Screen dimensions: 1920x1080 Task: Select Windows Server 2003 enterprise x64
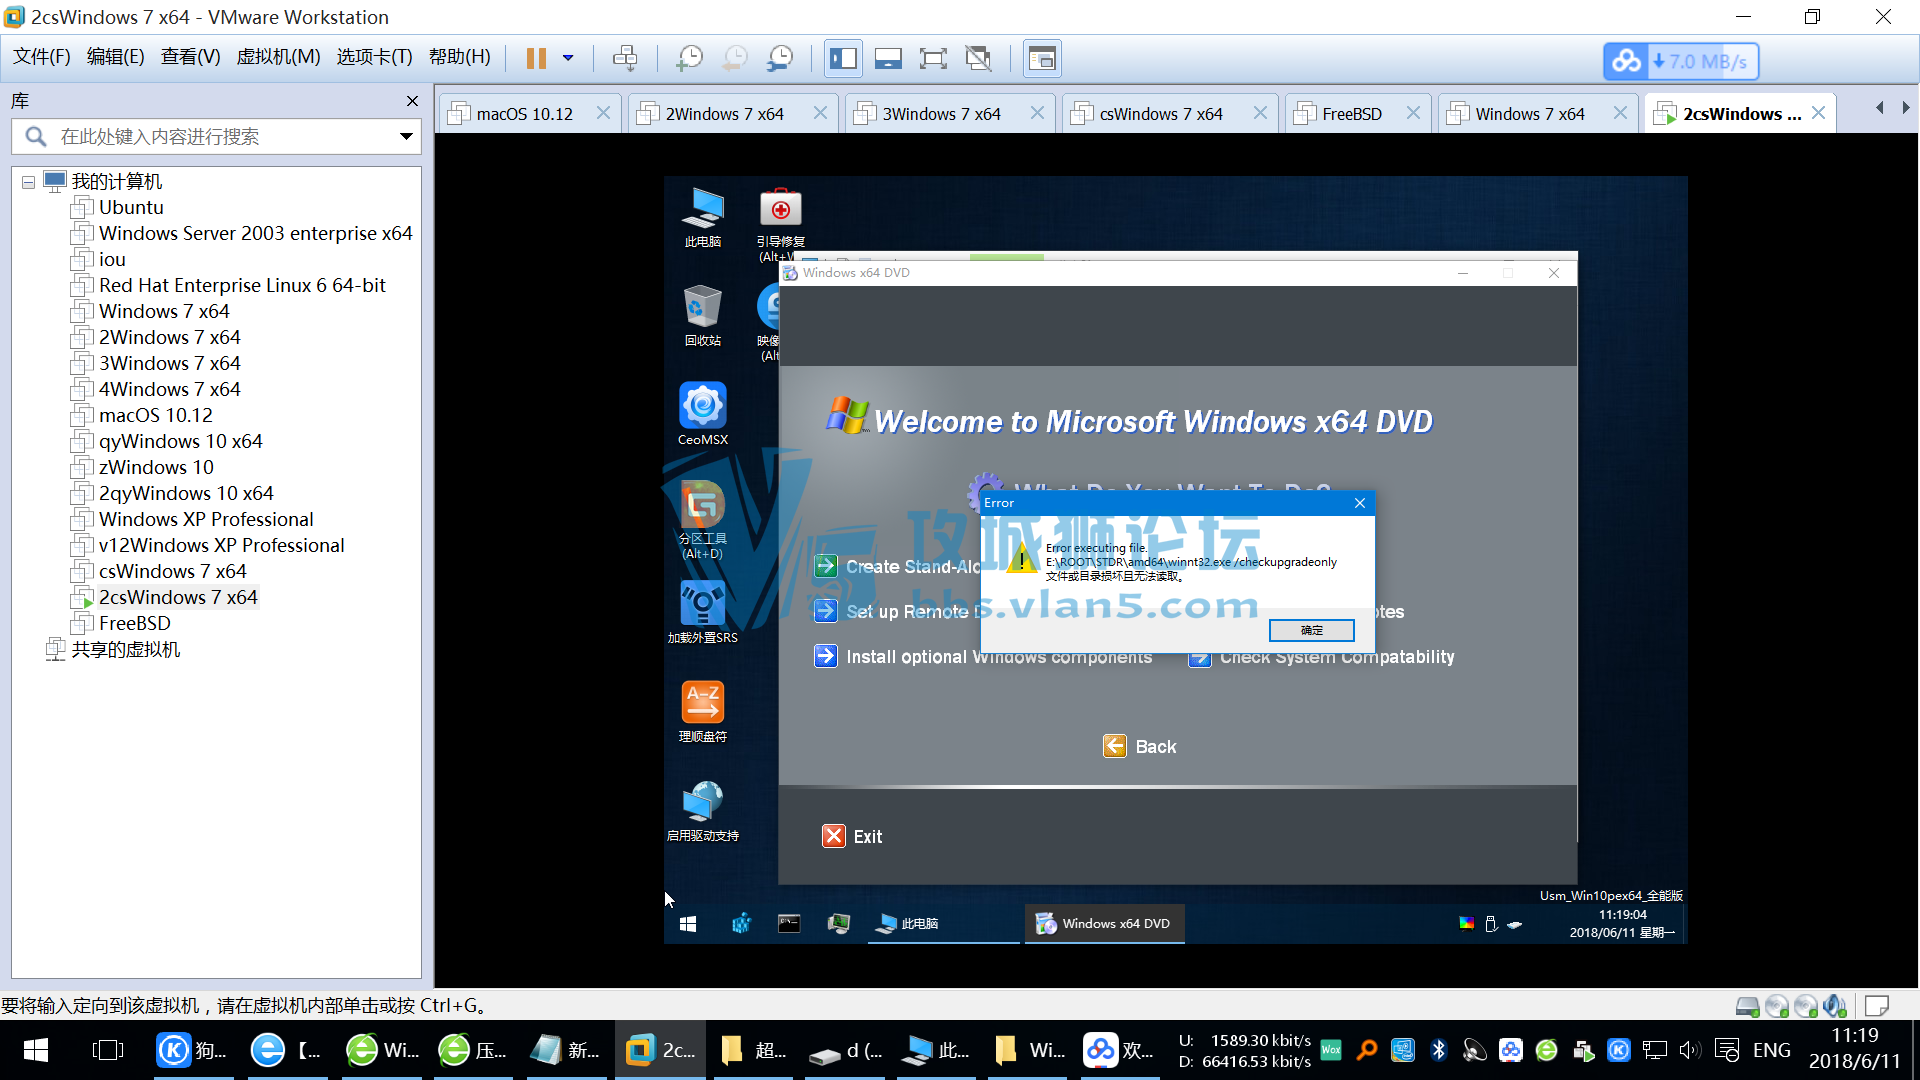click(254, 234)
